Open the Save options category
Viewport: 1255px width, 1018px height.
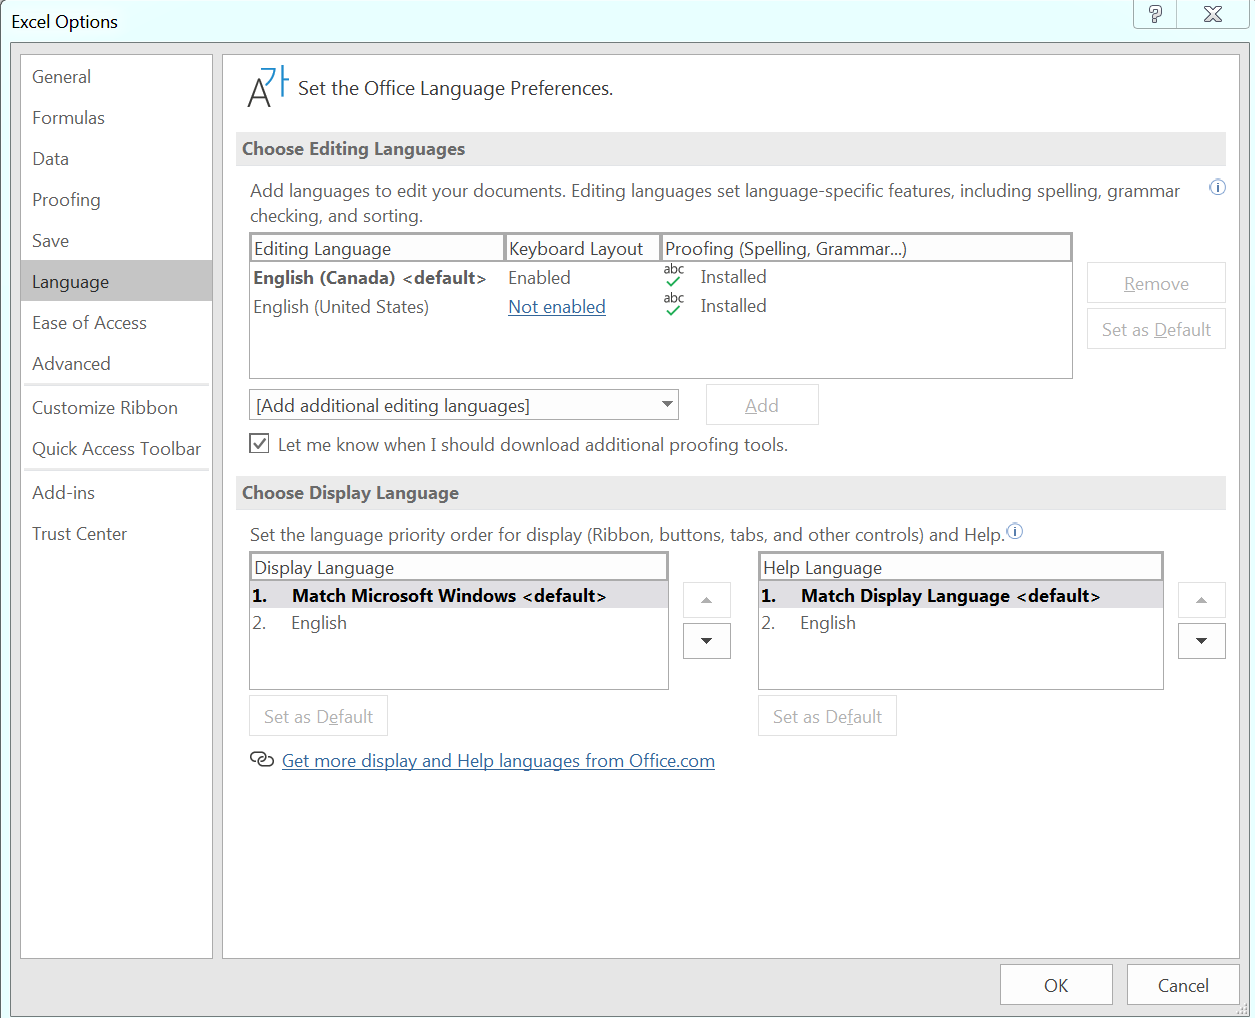pyautogui.click(x=116, y=241)
